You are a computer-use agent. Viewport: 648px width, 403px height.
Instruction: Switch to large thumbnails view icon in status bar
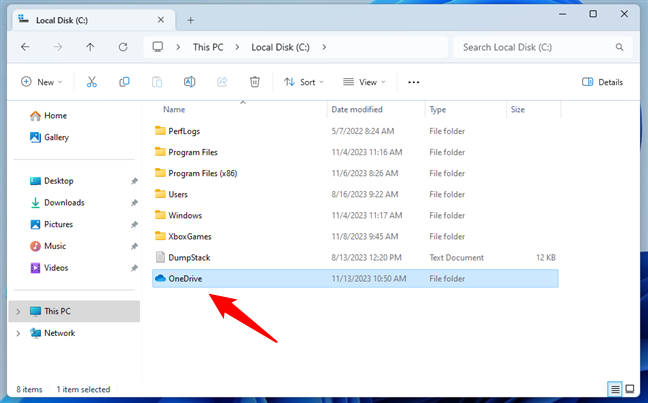coord(630,389)
